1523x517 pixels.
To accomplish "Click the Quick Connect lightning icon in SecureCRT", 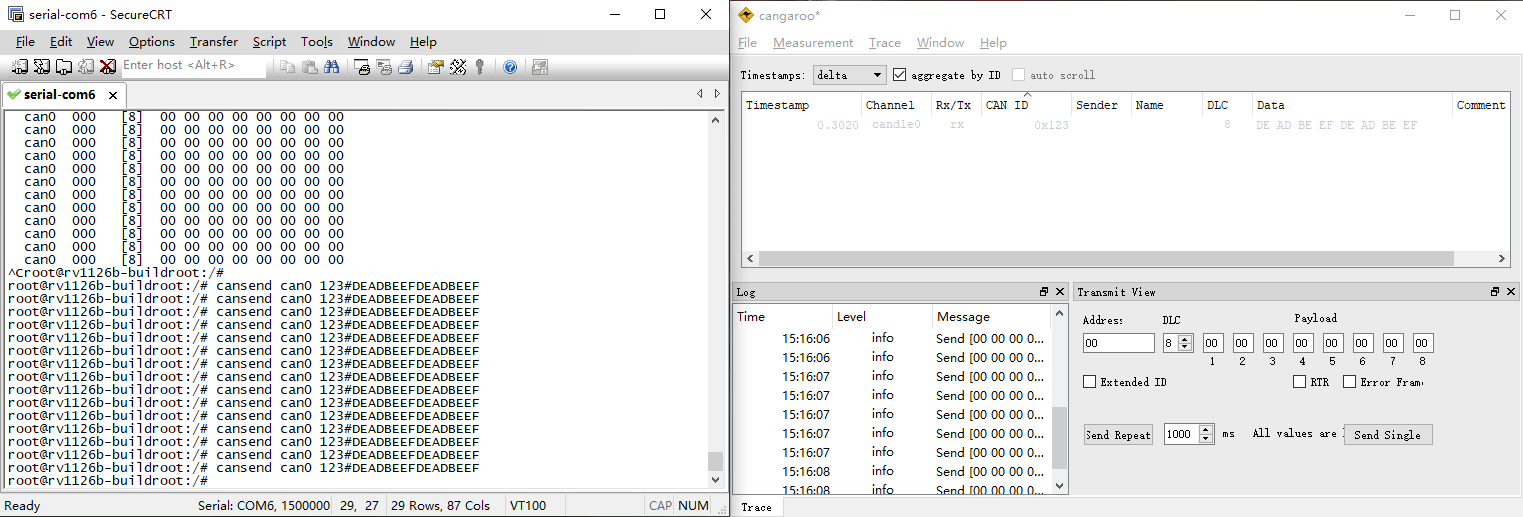I will (x=41, y=67).
